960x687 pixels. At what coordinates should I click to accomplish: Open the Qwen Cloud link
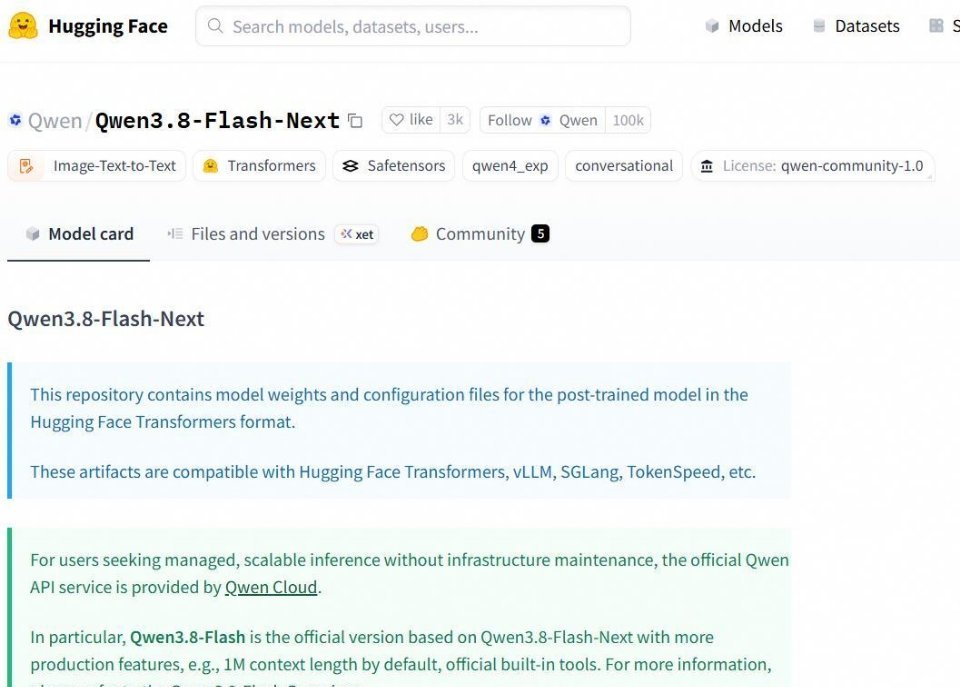[x=271, y=587]
